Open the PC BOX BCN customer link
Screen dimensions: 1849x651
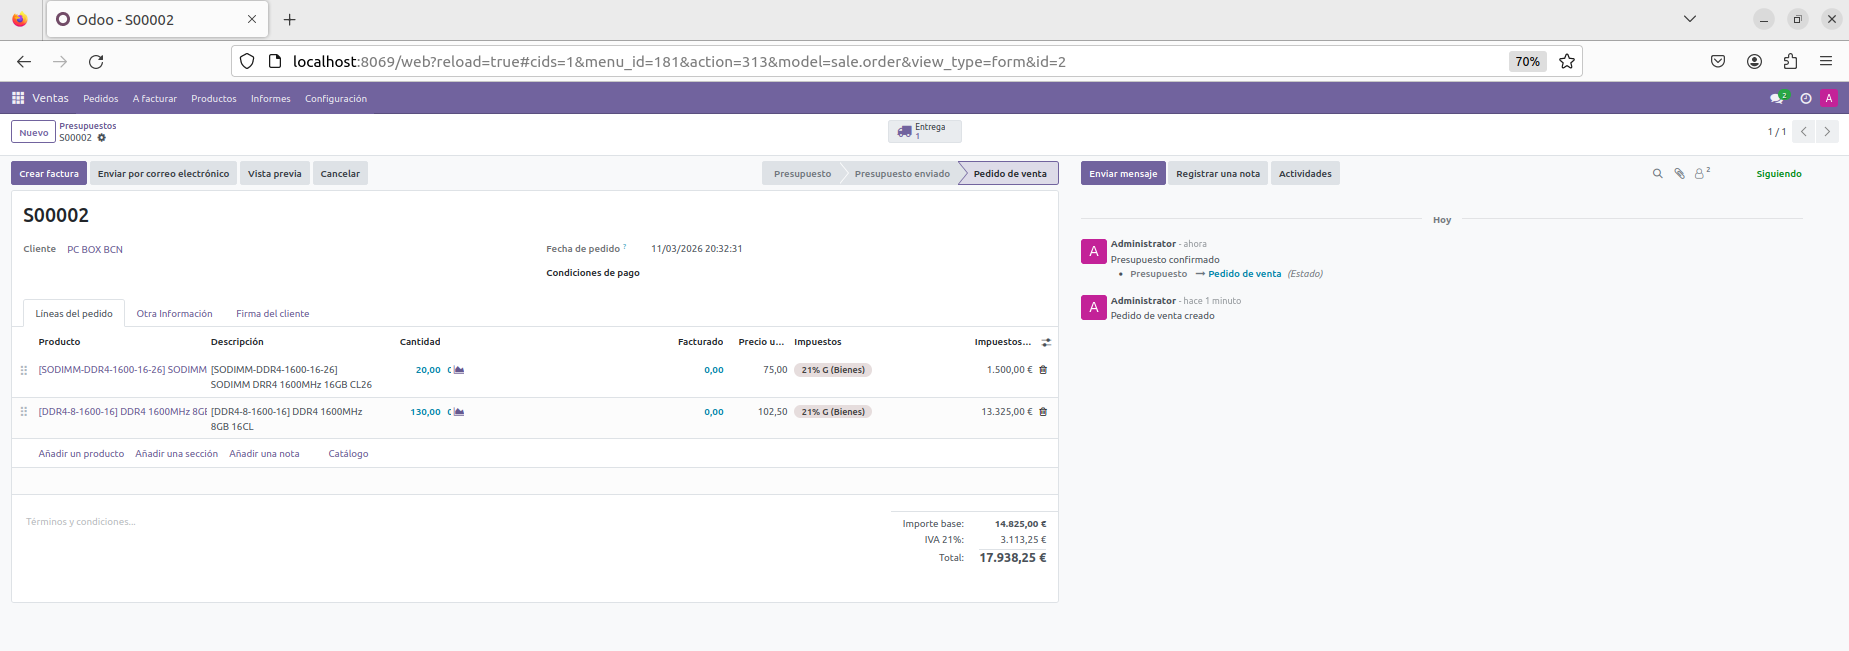[95, 250]
